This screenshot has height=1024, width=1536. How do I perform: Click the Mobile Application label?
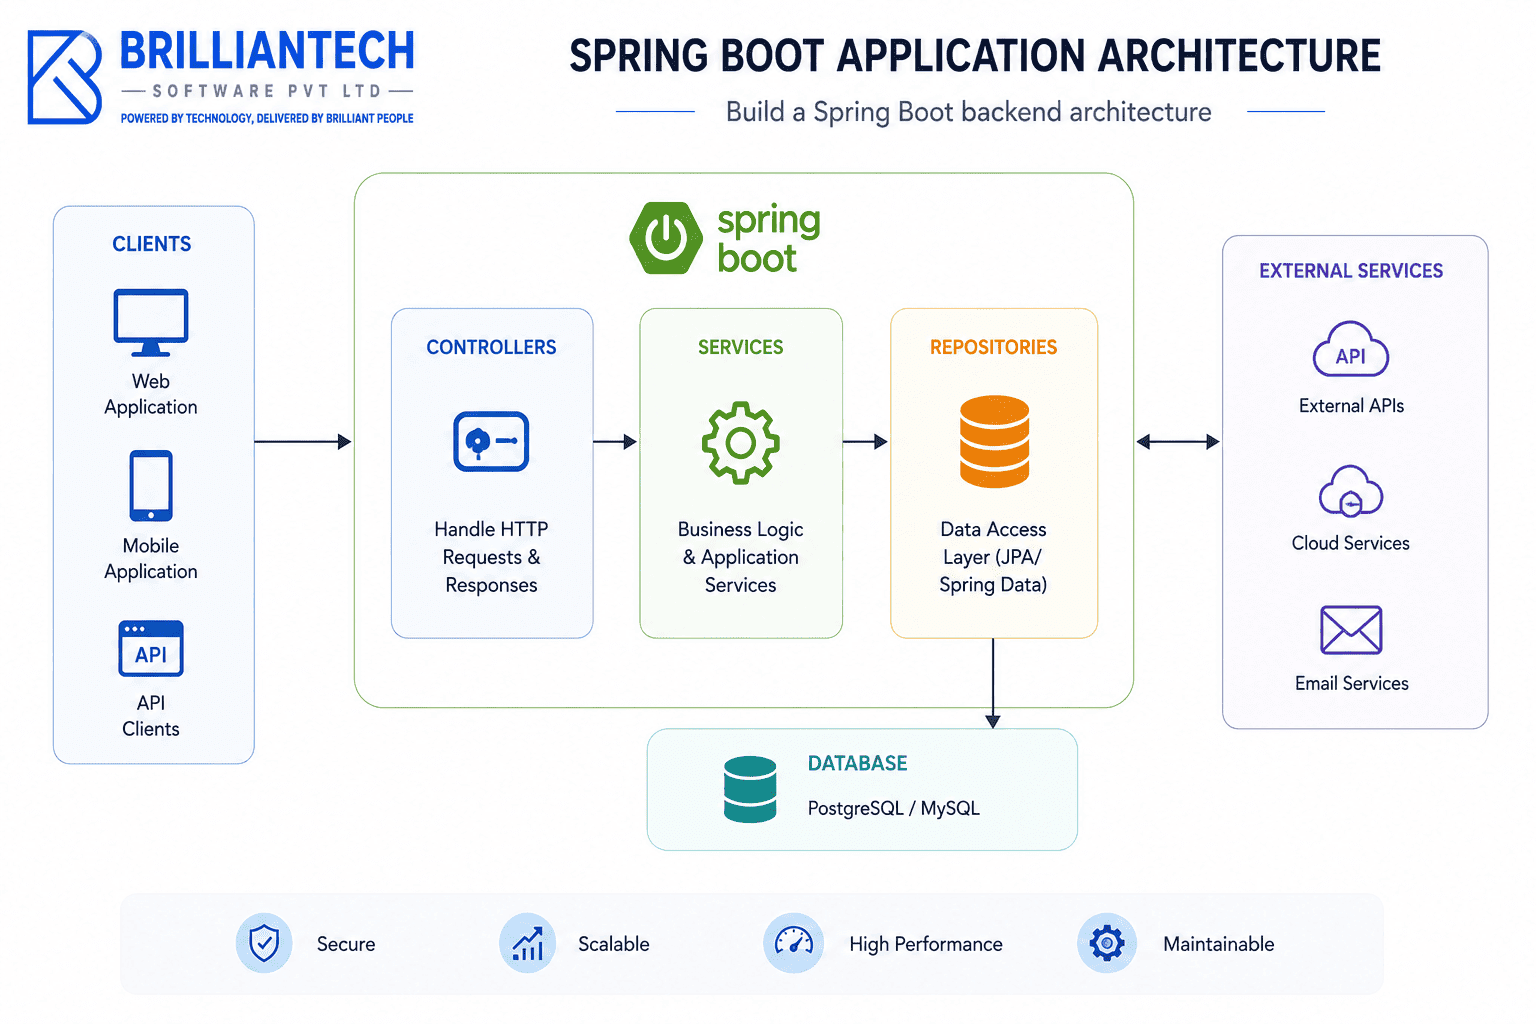point(151,559)
